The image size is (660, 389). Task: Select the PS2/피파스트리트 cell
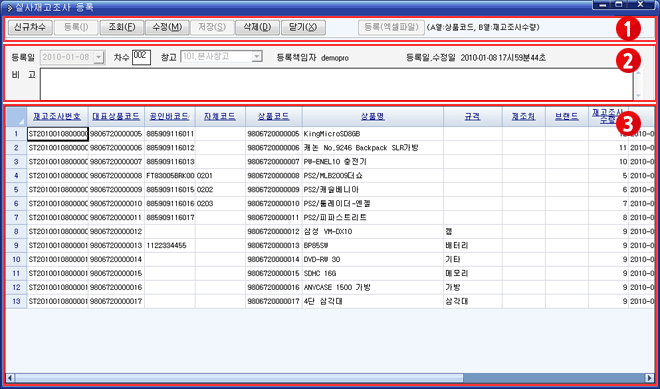(x=373, y=218)
